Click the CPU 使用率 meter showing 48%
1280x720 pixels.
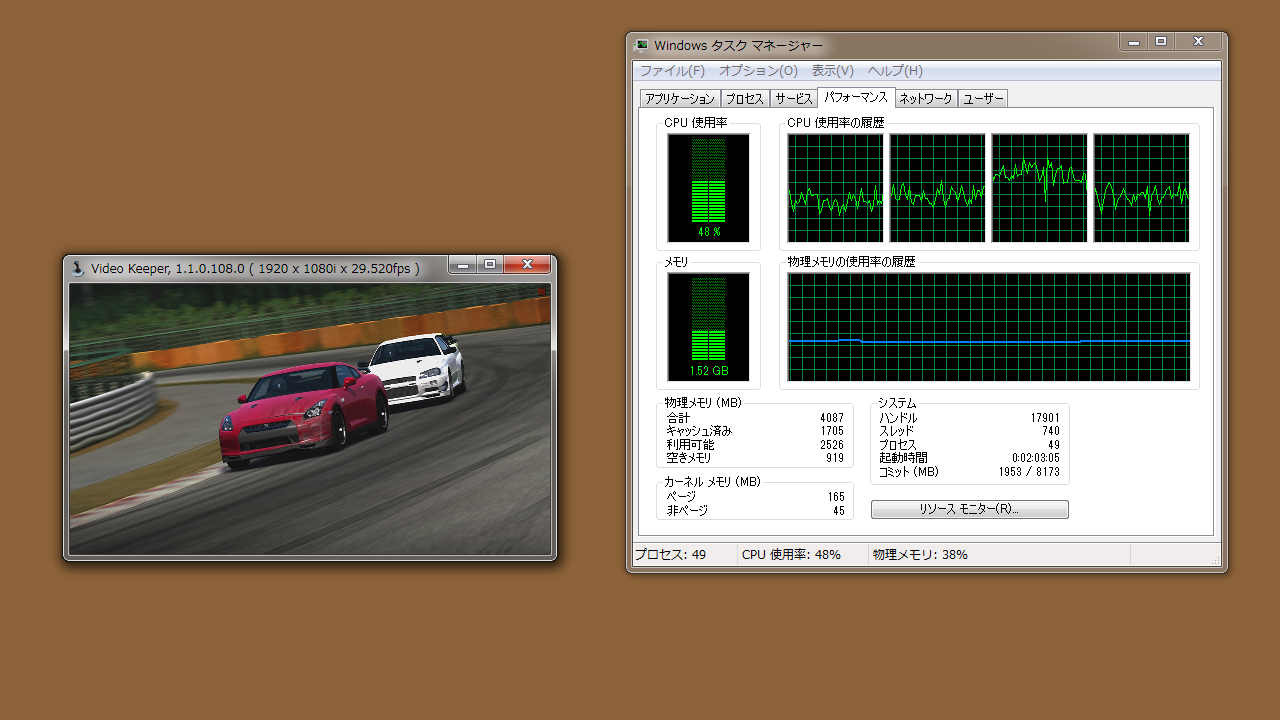tap(708, 188)
